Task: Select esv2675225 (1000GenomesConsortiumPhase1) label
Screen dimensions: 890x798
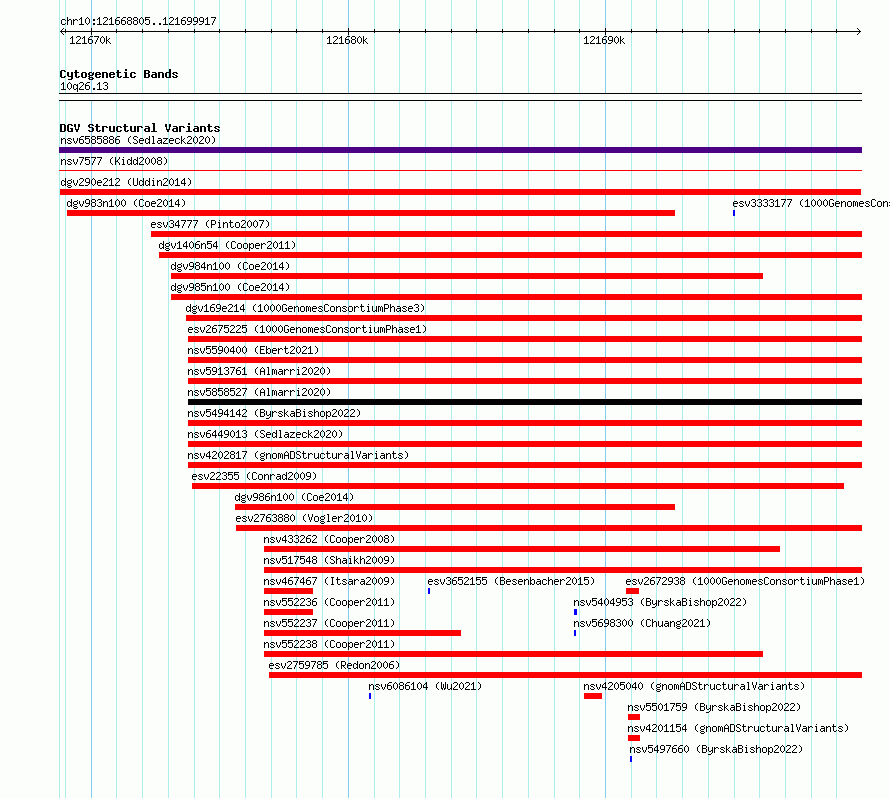Action: 307,329
